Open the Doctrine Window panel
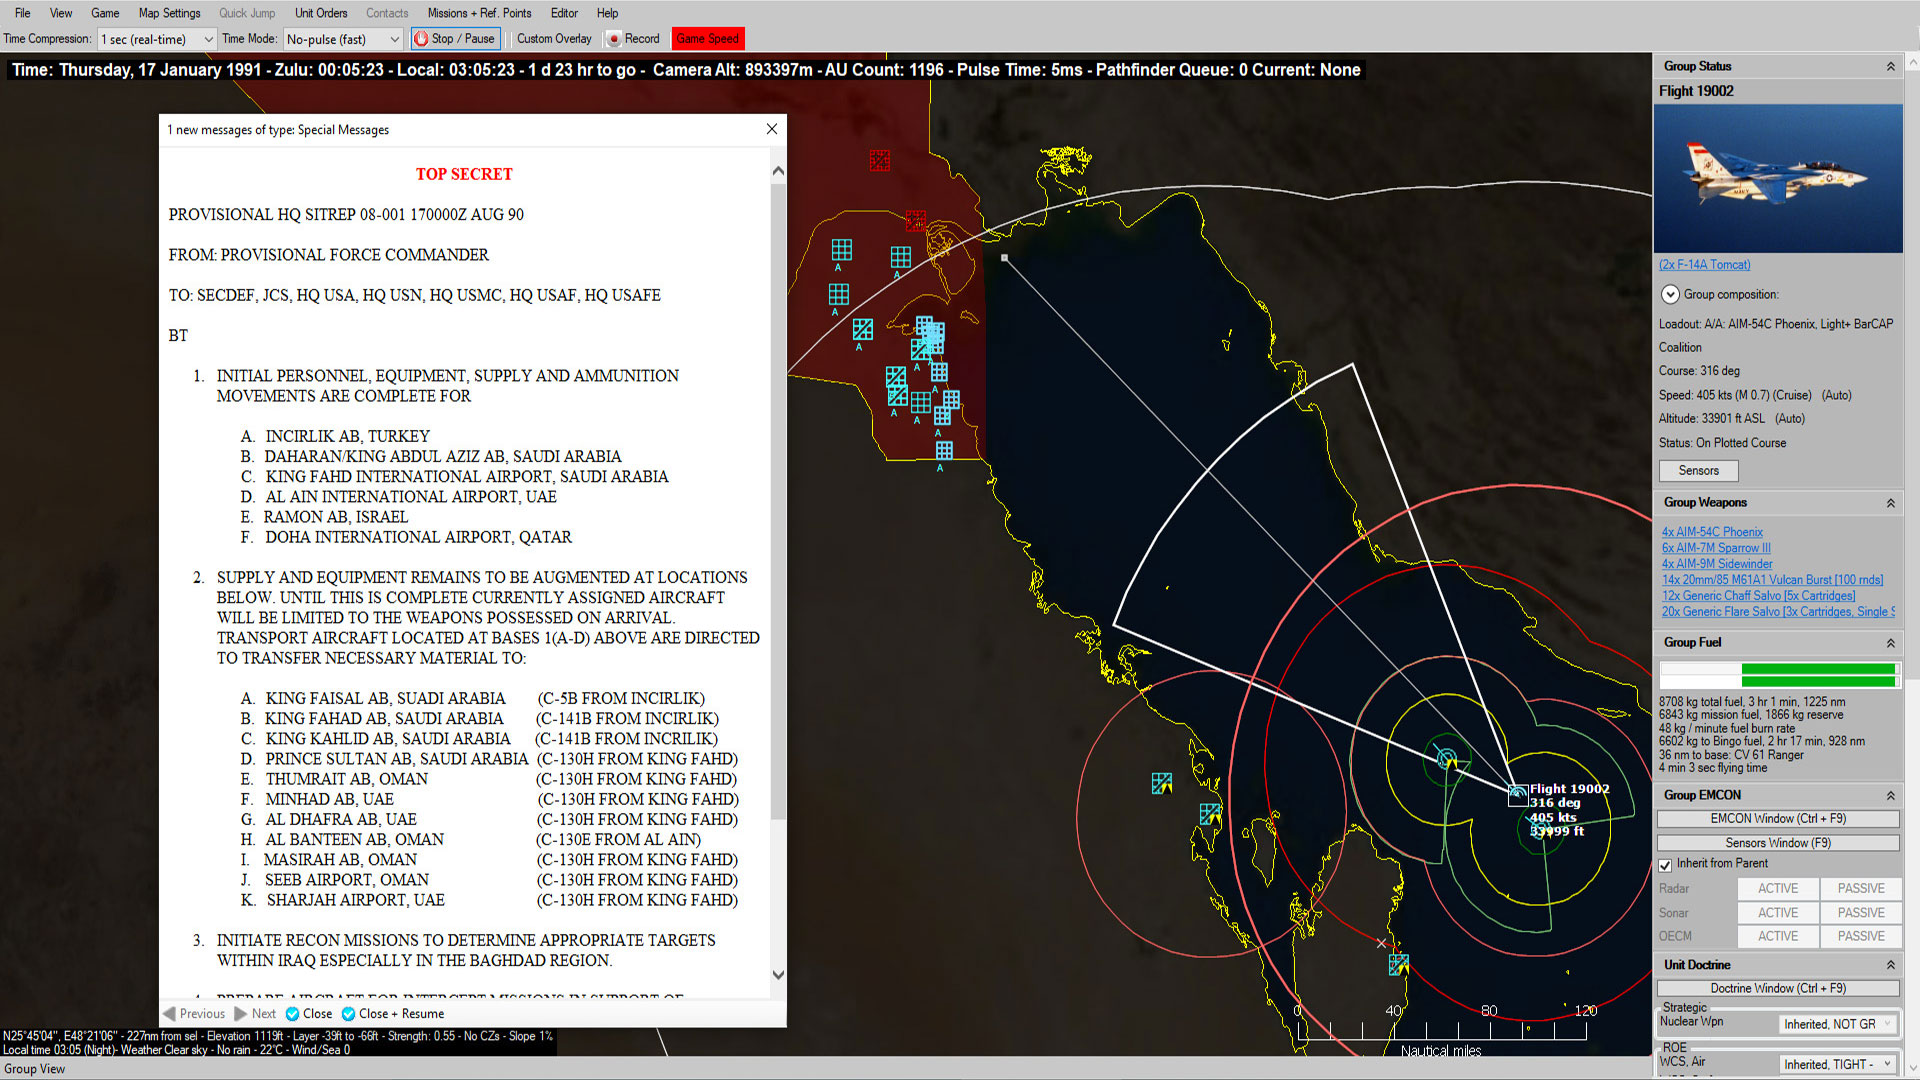The width and height of the screenshot is (1920, 1080). tap(1778, 988)
